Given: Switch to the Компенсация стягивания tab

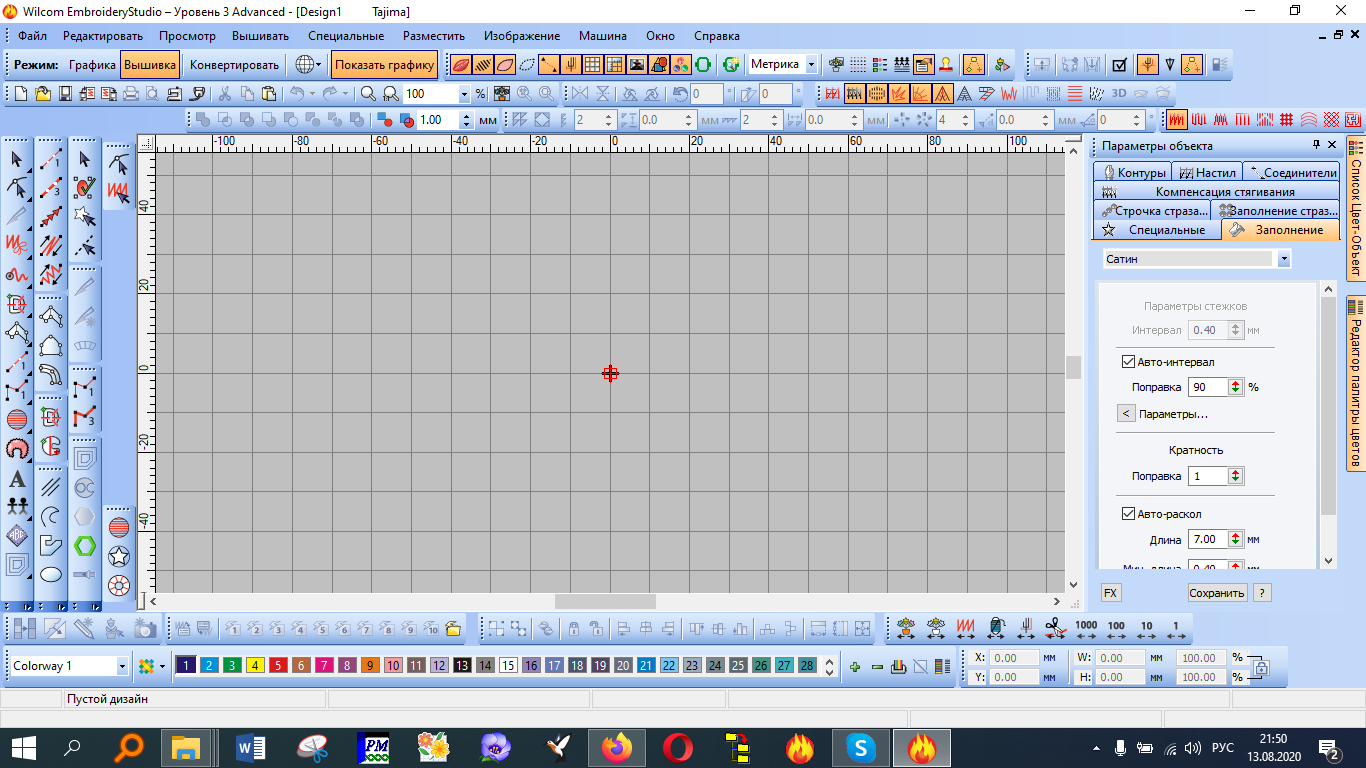Looking at the screenshot, I should point(1217,191).
